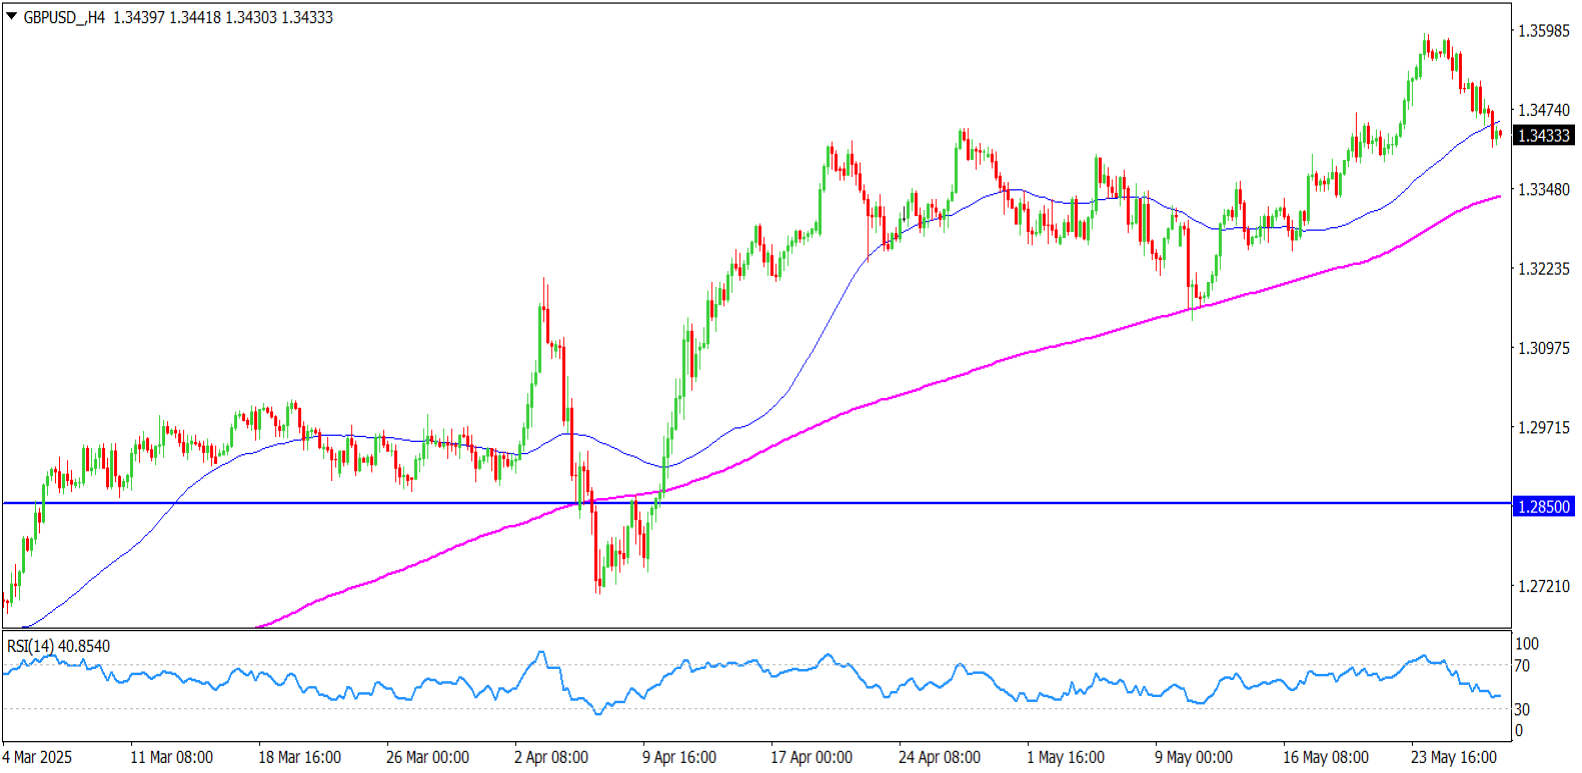The image size is (1582, 773).
Task: Click the 26 Mar 00:00 time label
Action: coord(427,757)
